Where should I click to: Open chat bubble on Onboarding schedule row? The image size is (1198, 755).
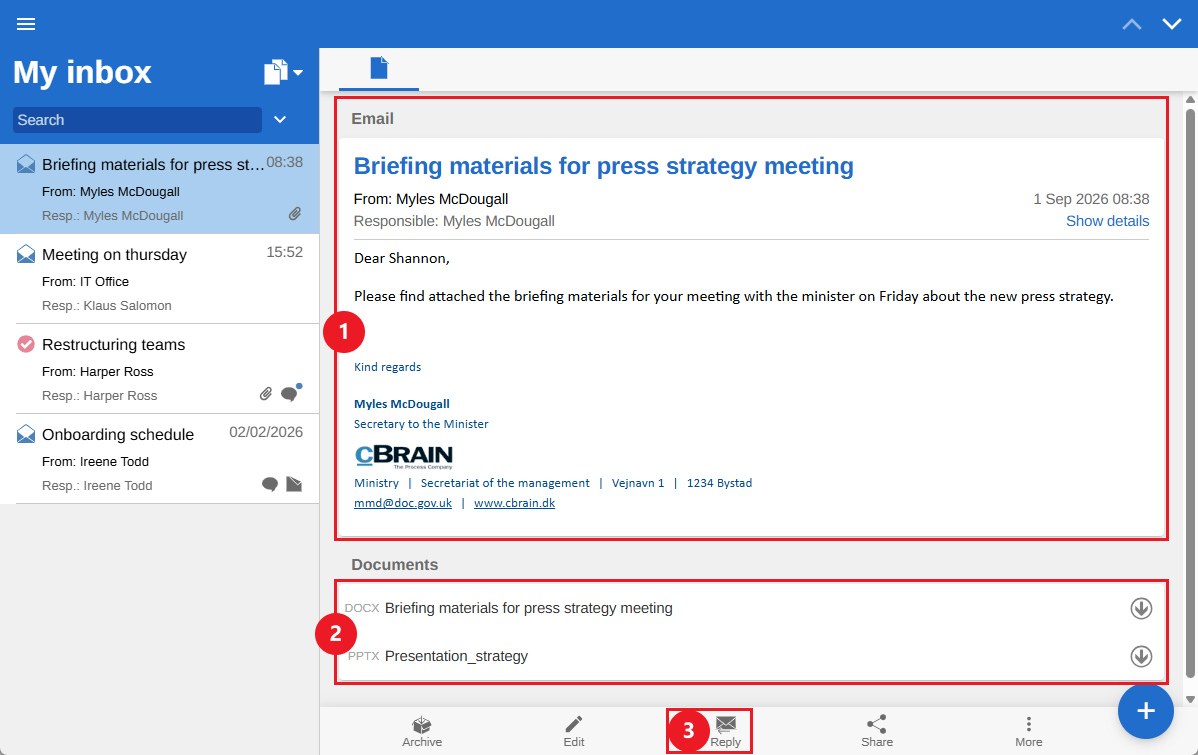[270, 484]
